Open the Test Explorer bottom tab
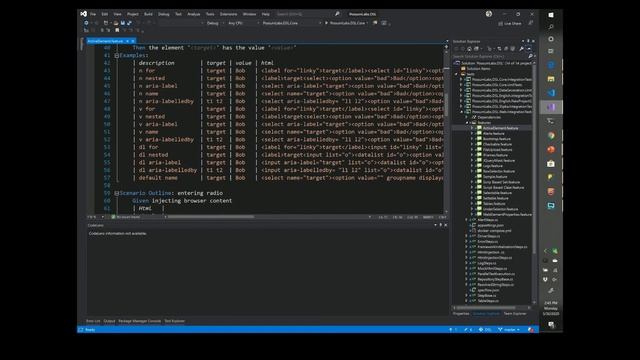The image size is (640, 360). point(174,321)
